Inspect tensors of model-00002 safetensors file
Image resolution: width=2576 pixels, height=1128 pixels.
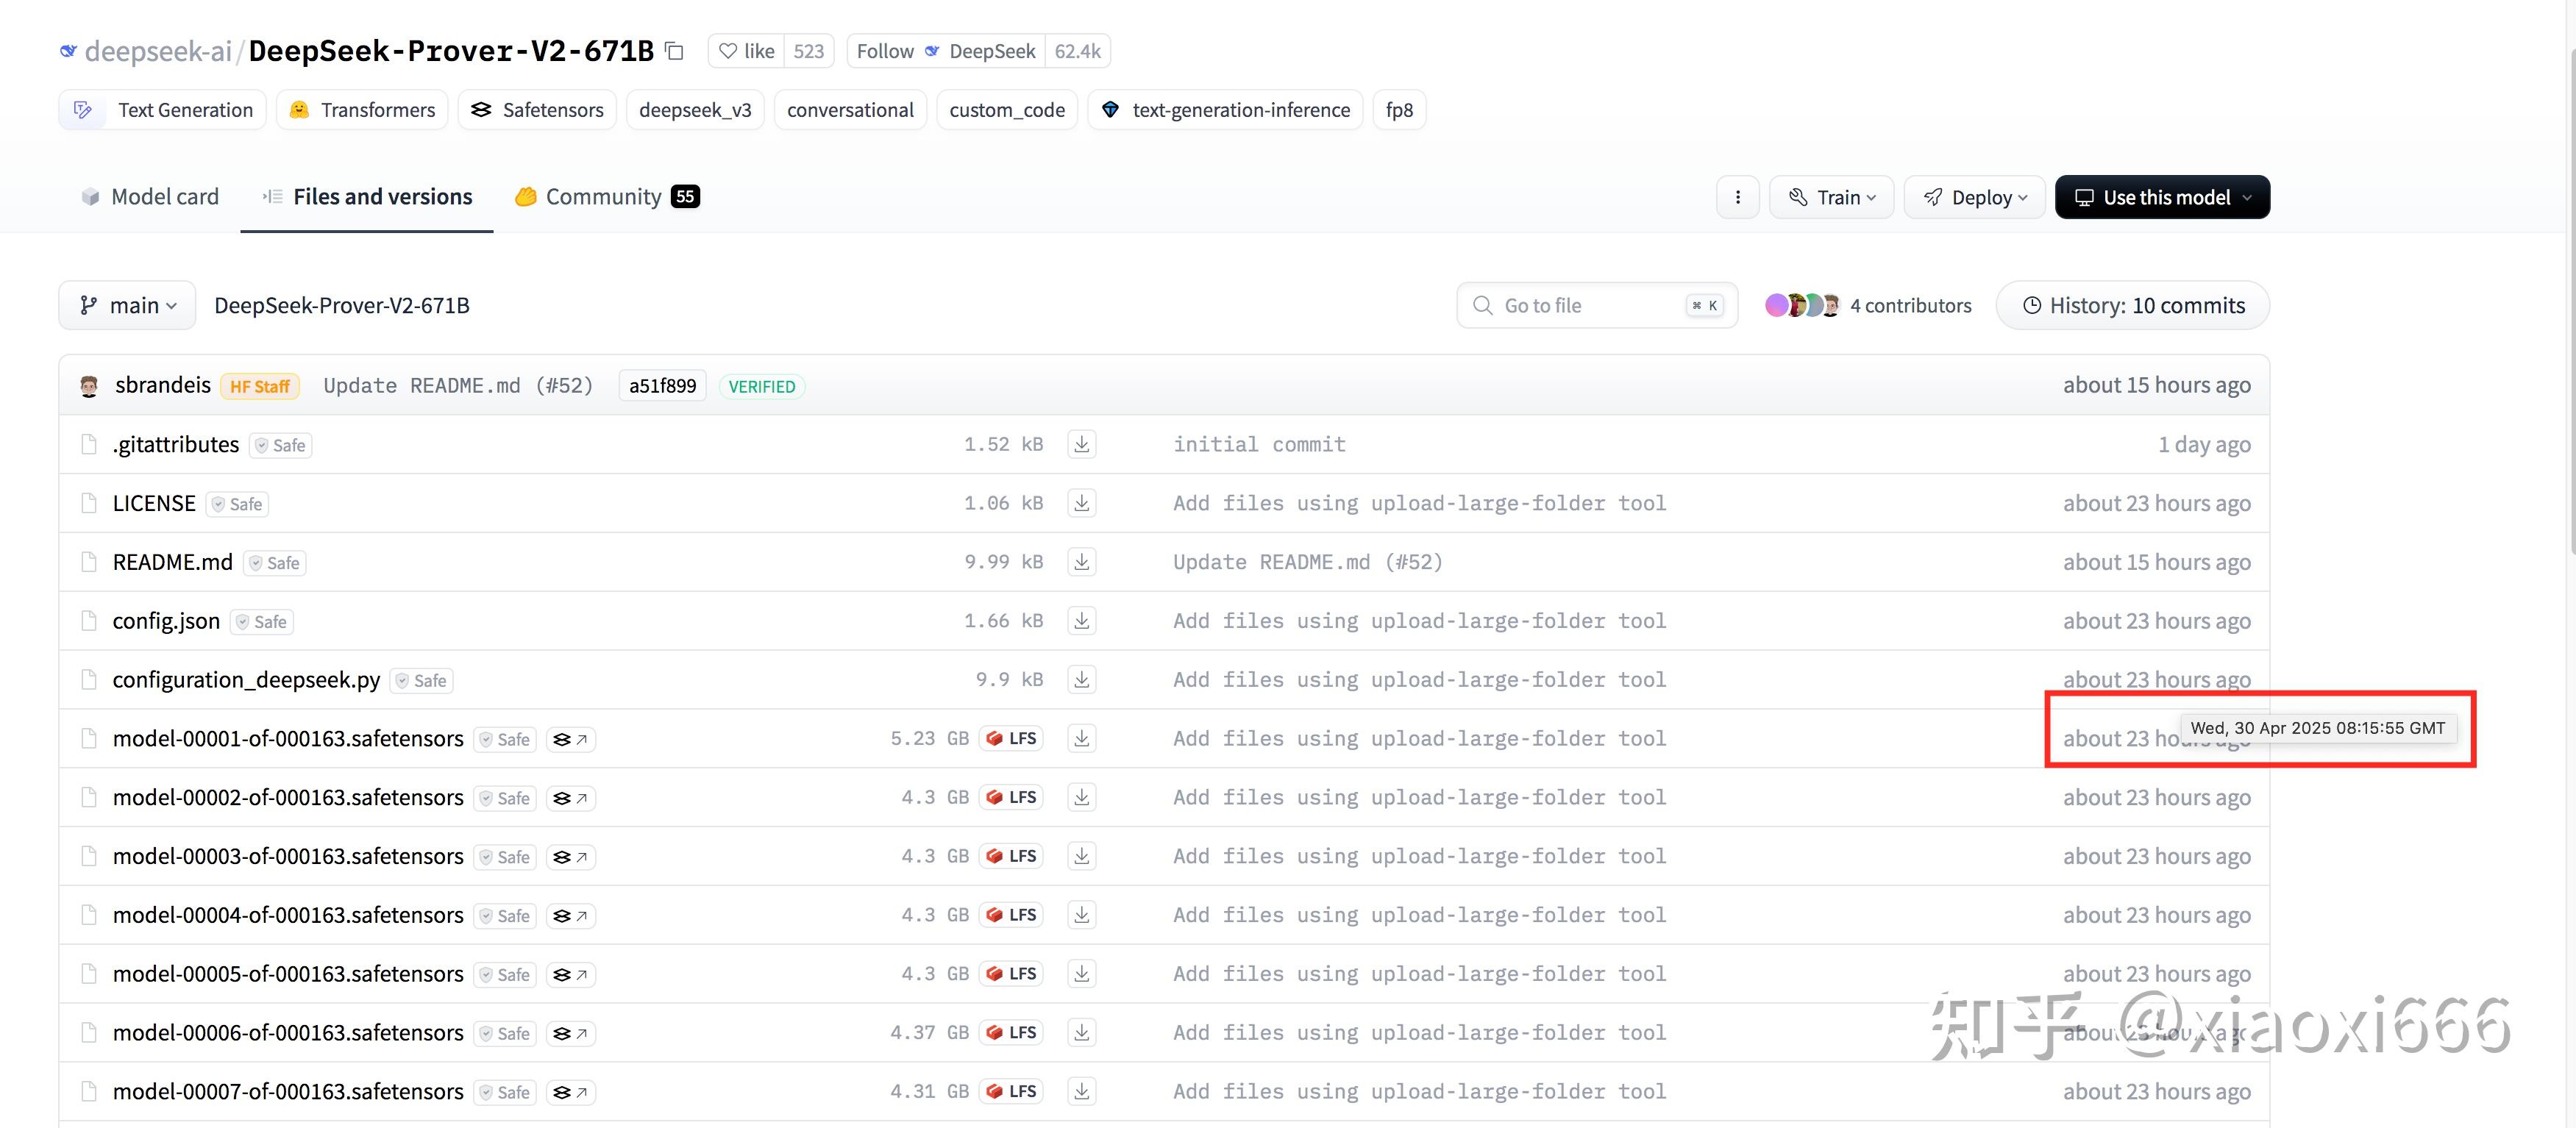click(x=571, y=799)
